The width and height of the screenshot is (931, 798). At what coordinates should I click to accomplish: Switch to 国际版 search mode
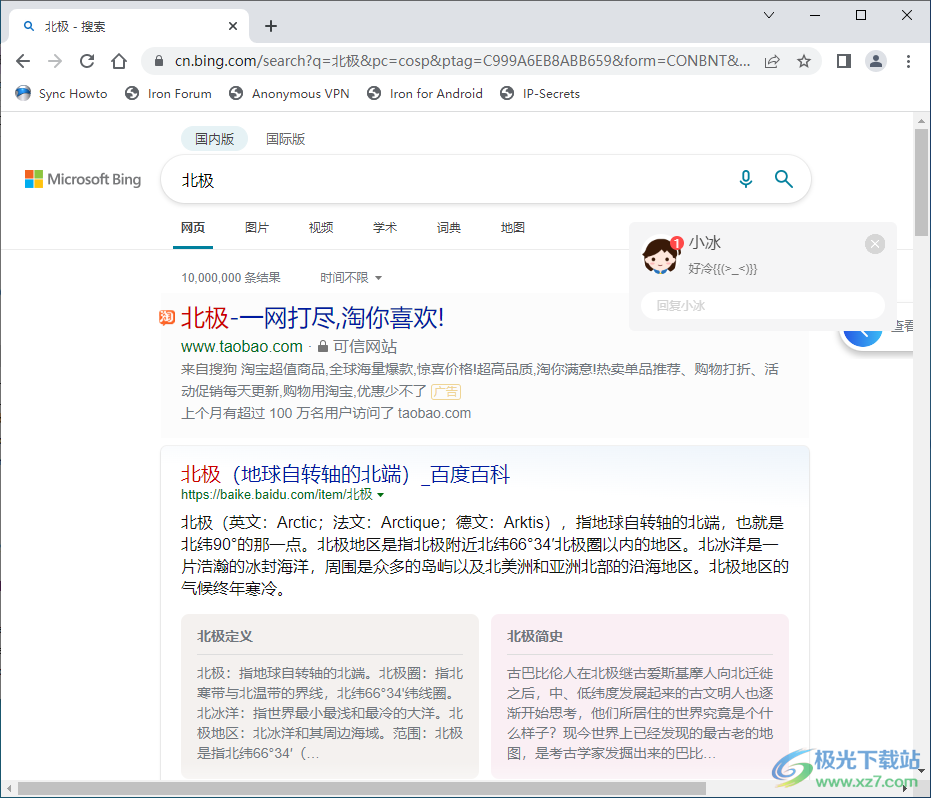[x=286, y=139]
